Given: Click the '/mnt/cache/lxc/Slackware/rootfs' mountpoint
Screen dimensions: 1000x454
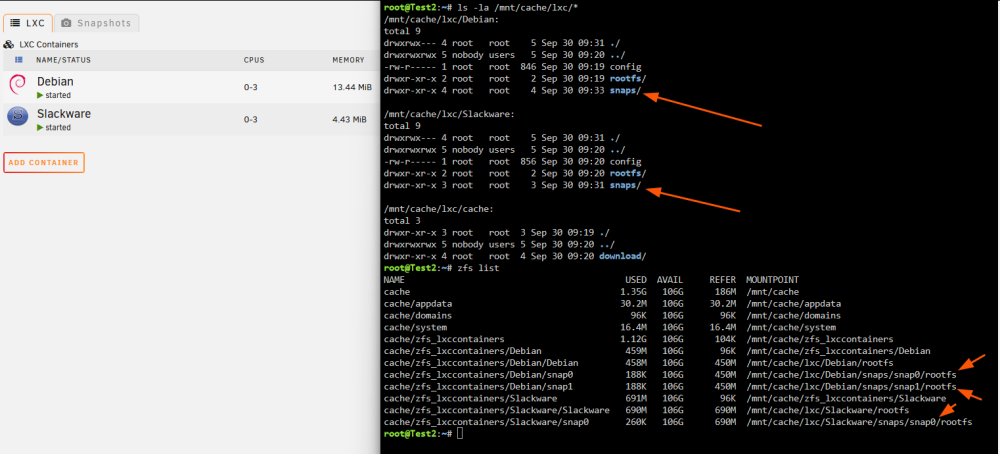Looking at the screenshot, I should [x=827, y=411].
